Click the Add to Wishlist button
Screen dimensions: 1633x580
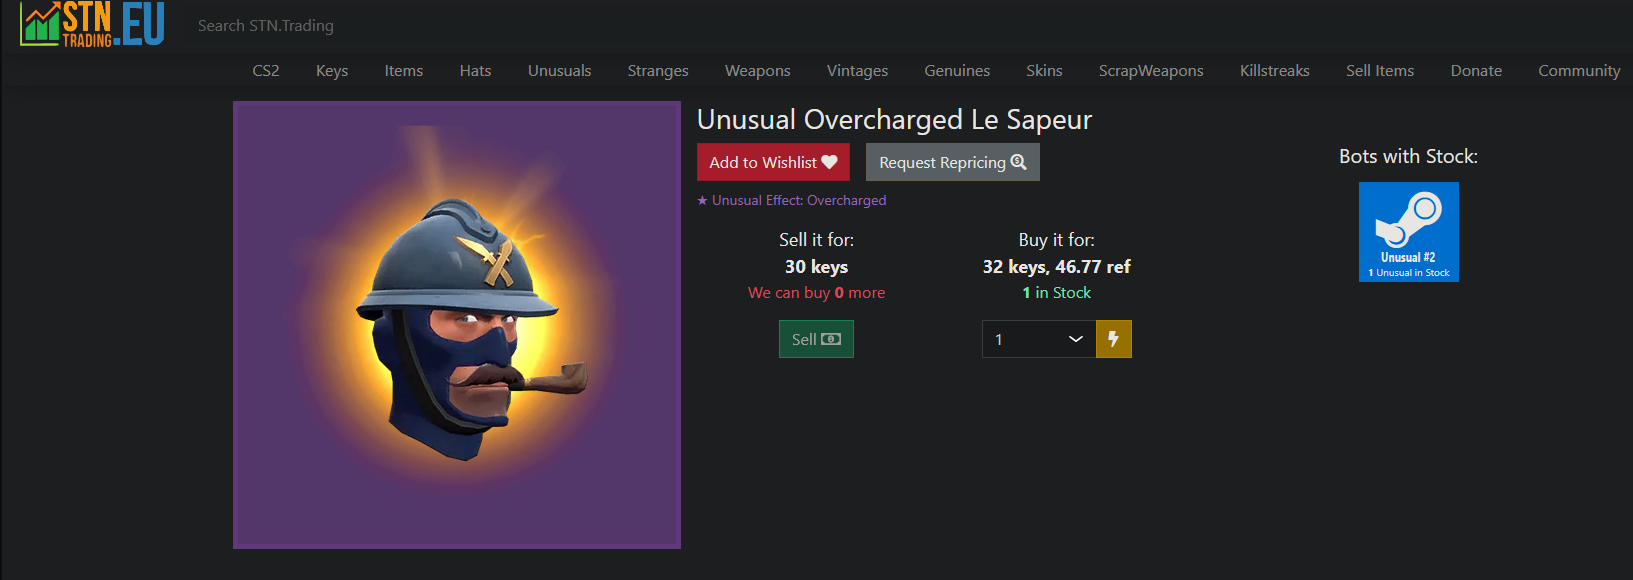click(x=773, y=162)
